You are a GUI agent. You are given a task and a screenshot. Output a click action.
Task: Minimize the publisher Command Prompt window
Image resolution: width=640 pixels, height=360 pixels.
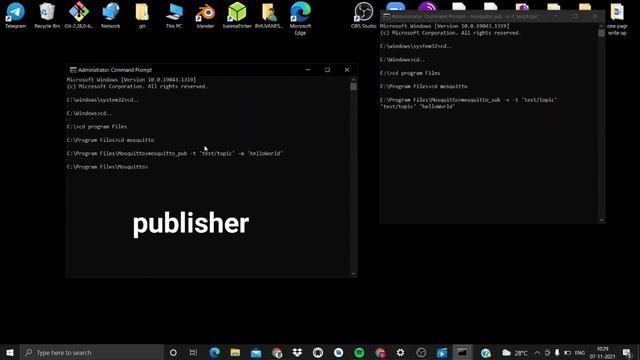tap(308, 70)
